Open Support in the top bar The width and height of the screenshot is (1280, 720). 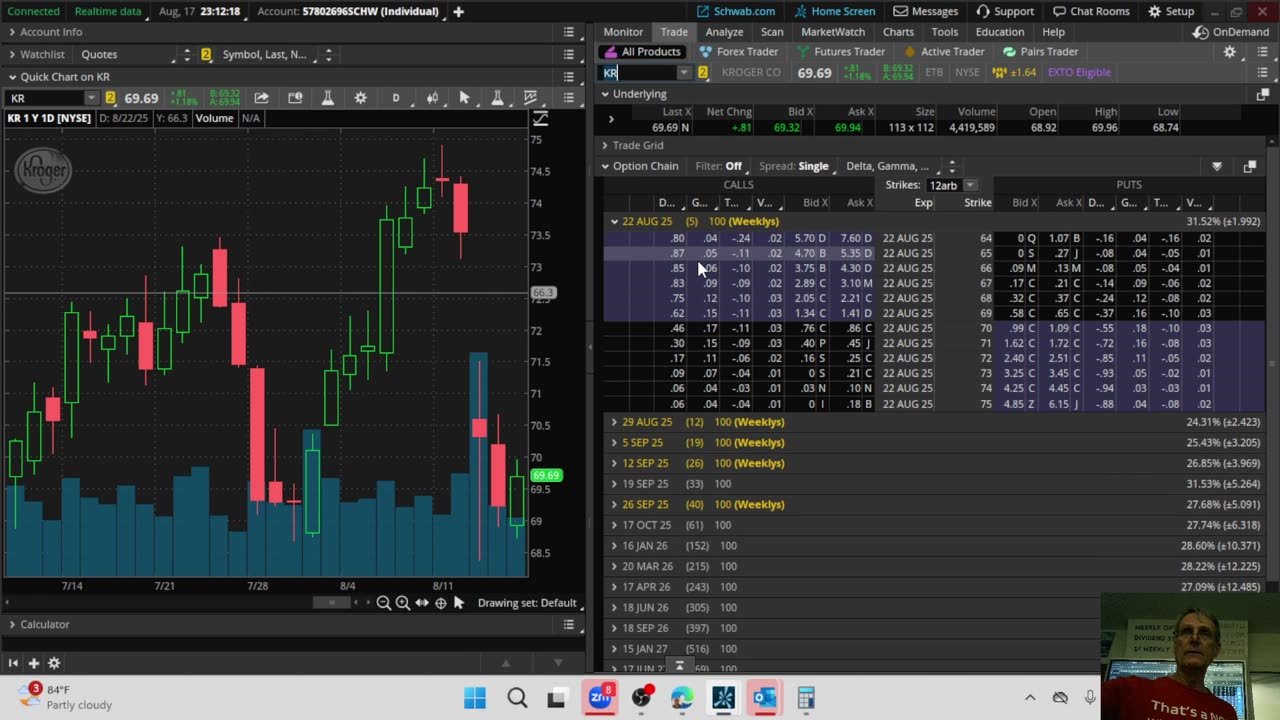click(x=1005, y=11)
